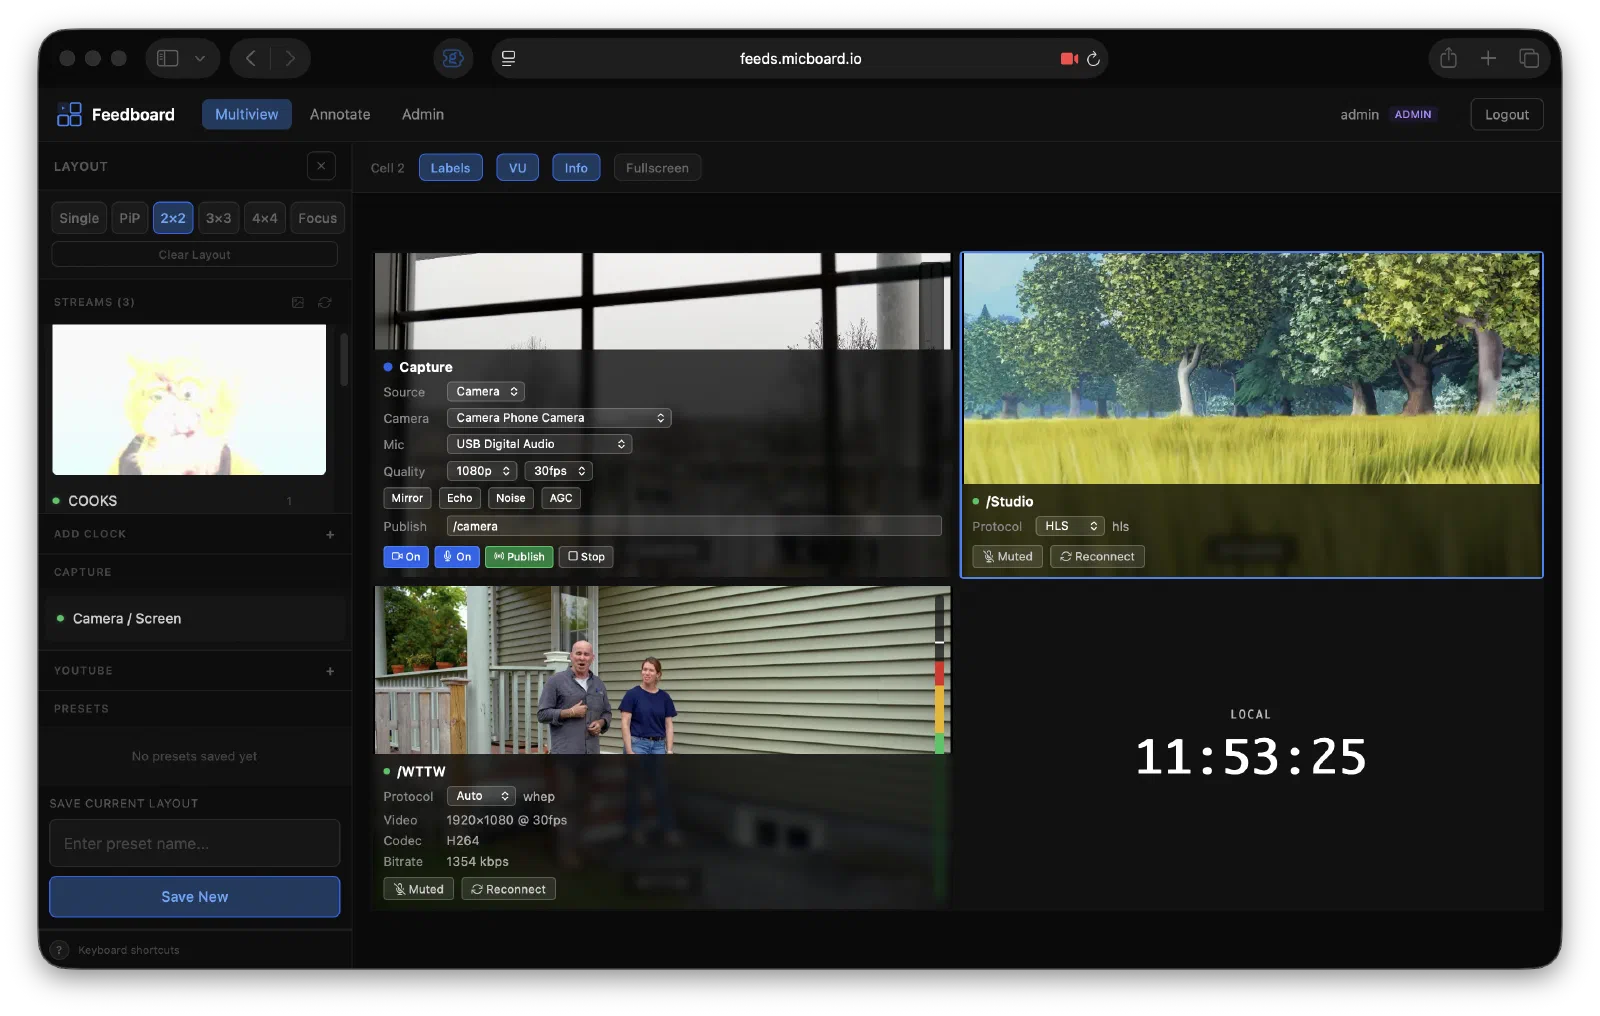This screenshot has height=1016, width=1600.
Task: Toggle Fullscreen for Cell 2
Action: tap(657, 168)
